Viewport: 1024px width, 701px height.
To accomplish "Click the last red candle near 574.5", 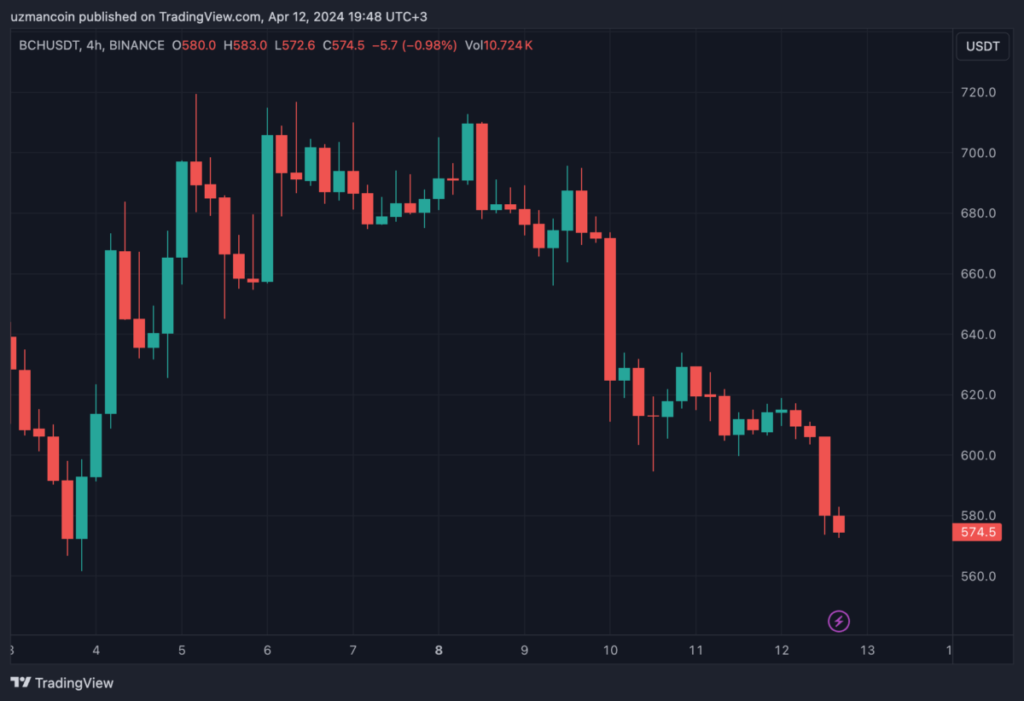I will [x=839, y=524].
